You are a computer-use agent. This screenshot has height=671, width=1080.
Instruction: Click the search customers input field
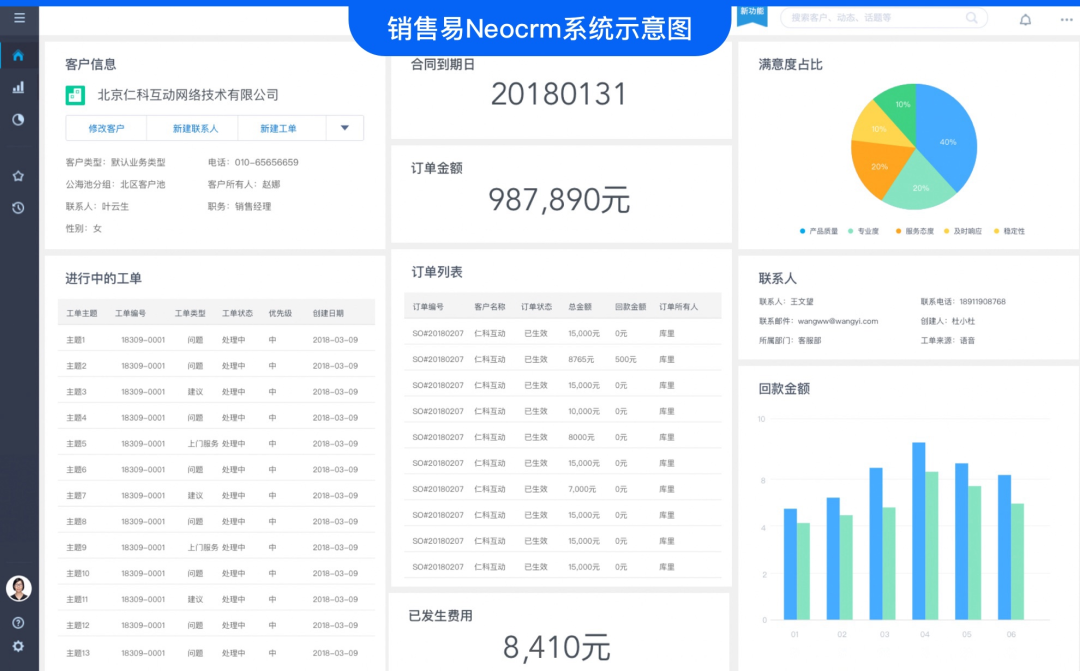tap(870, 18)
